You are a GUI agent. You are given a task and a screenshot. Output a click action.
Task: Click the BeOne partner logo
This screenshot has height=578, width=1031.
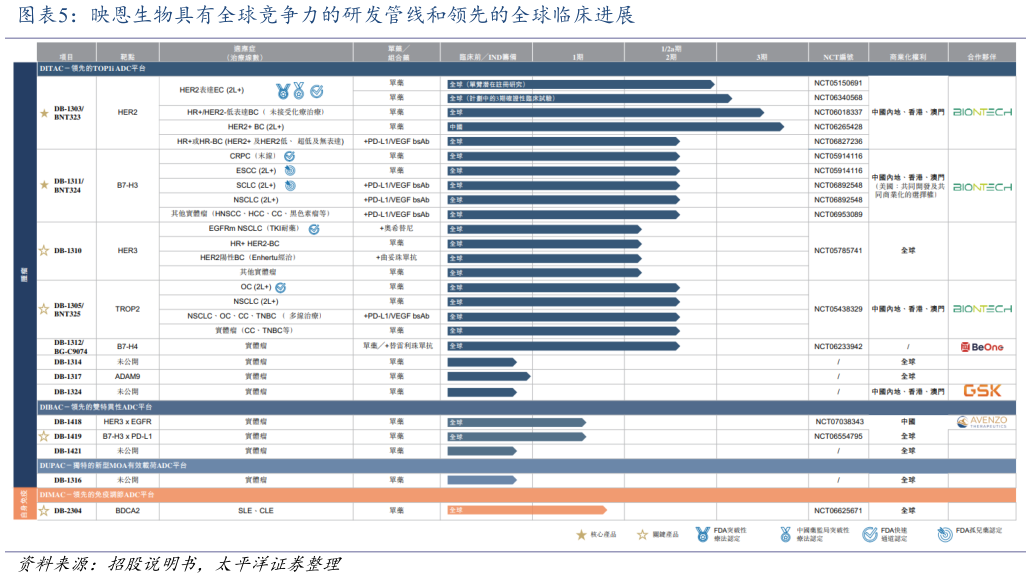click(x=980, y=347)
